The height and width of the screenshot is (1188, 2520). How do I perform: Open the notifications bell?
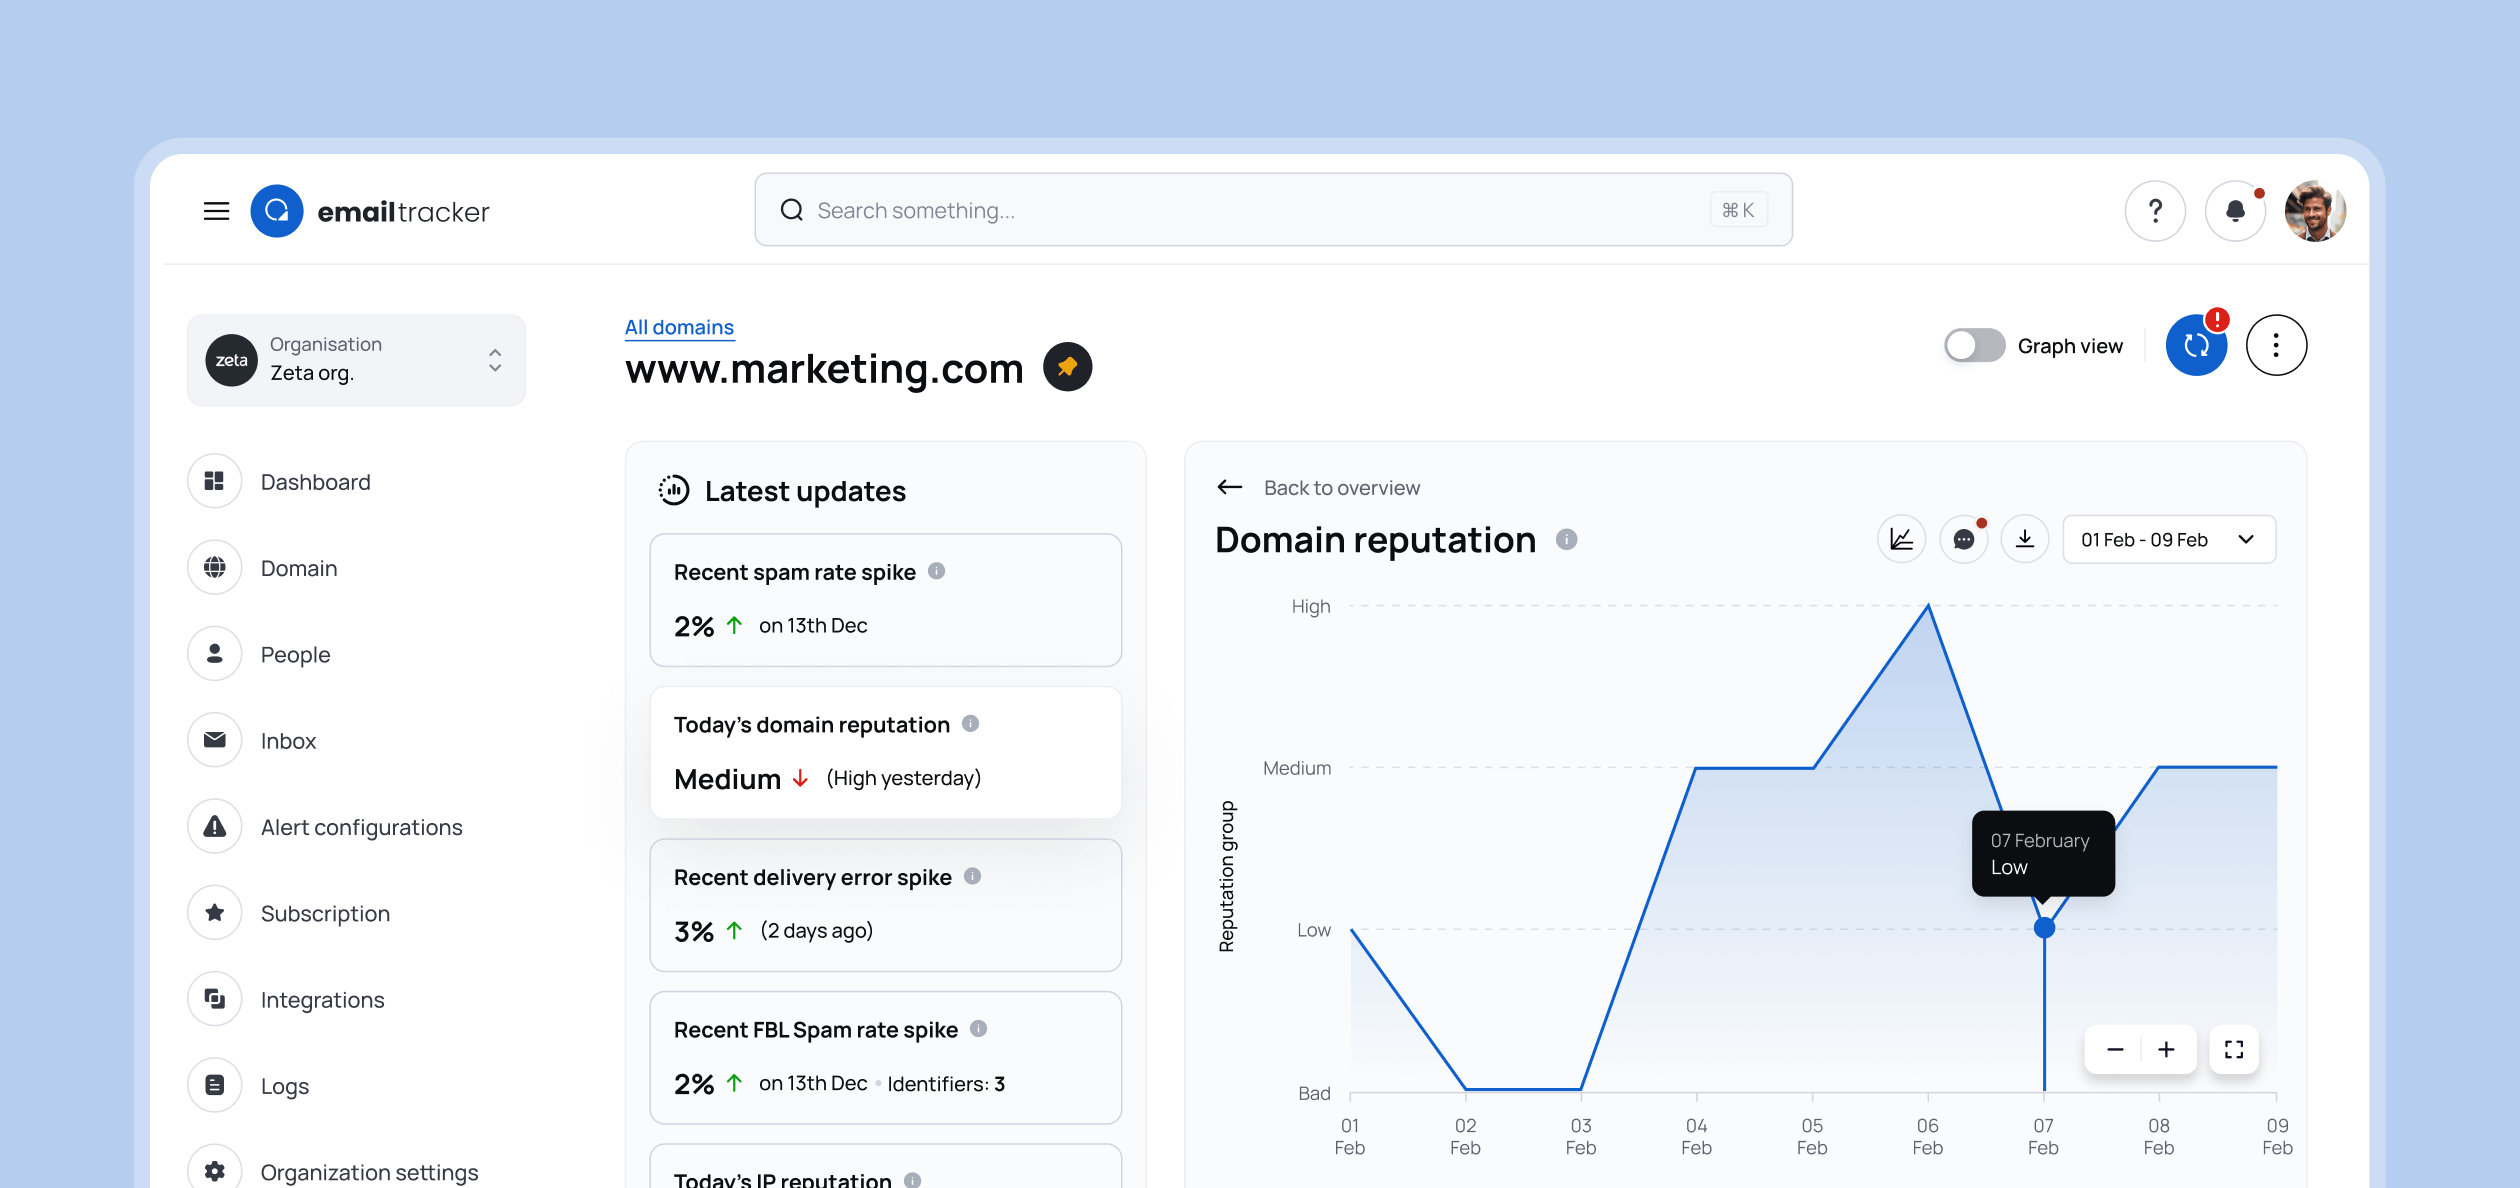tap(2235, 210)
